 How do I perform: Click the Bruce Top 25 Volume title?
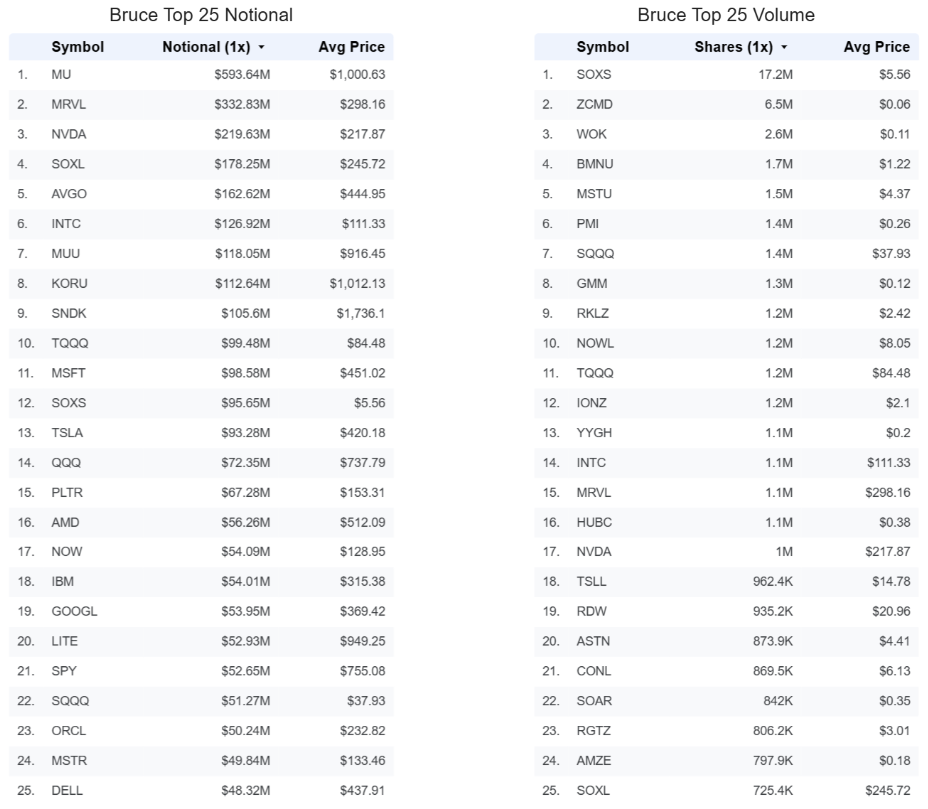tap(726, 15)
